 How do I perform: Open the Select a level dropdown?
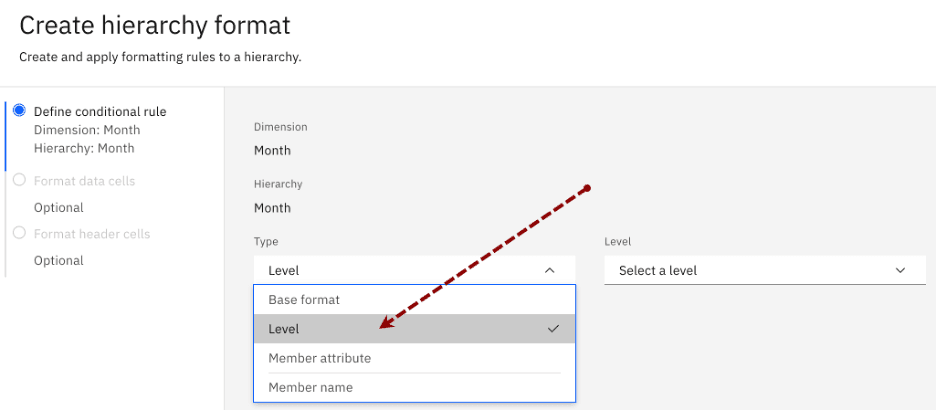click(x=750, y=270)
